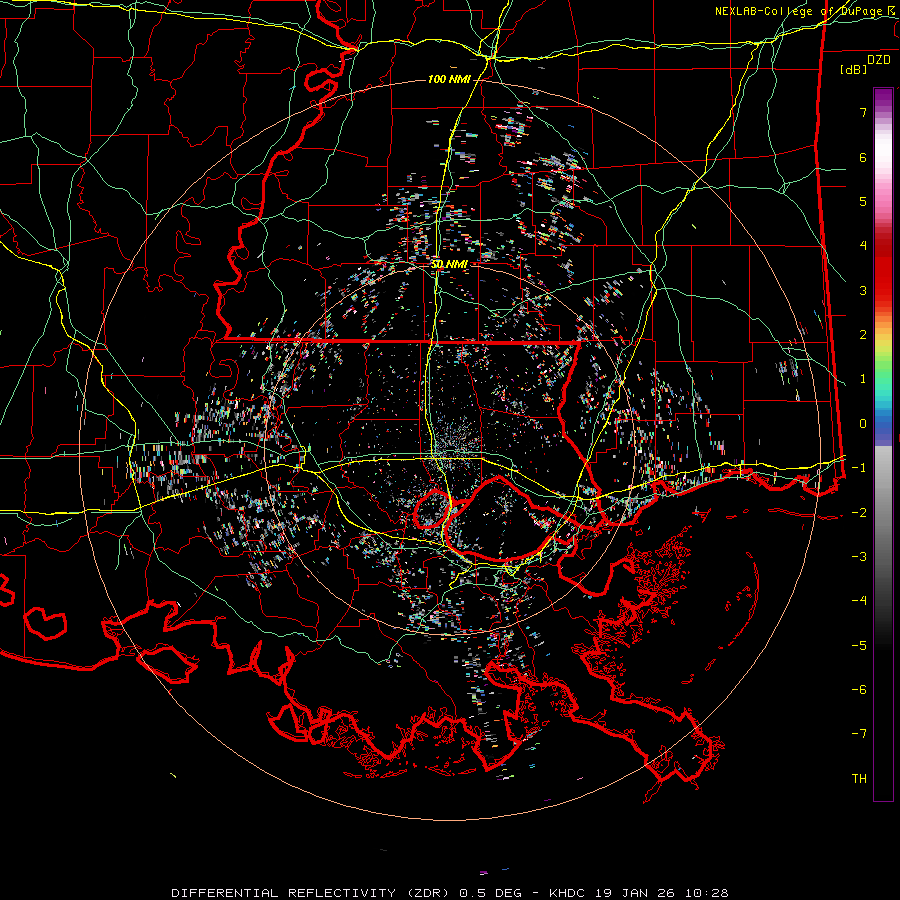Click the '100 NMI' range ring label

[x=449, y=79]
